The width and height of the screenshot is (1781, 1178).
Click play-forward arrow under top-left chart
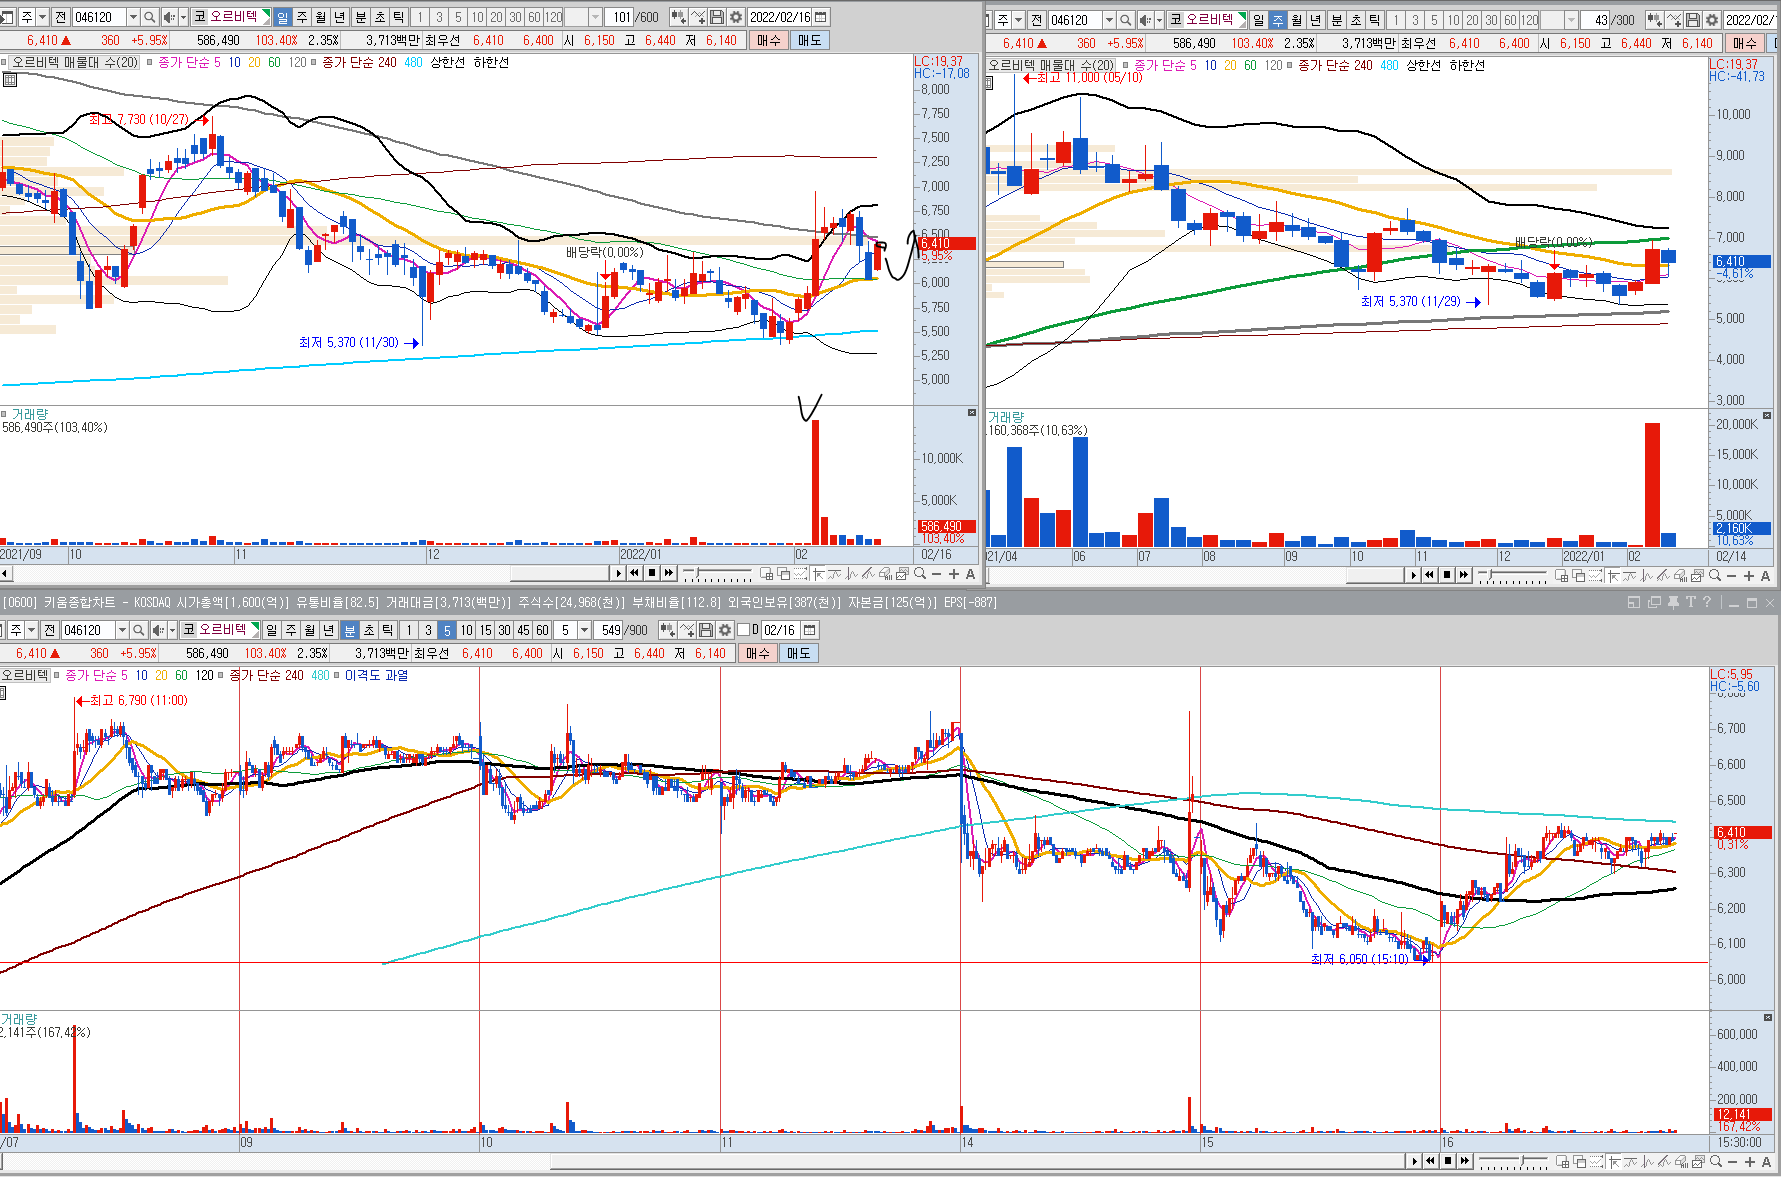[619, 573]
